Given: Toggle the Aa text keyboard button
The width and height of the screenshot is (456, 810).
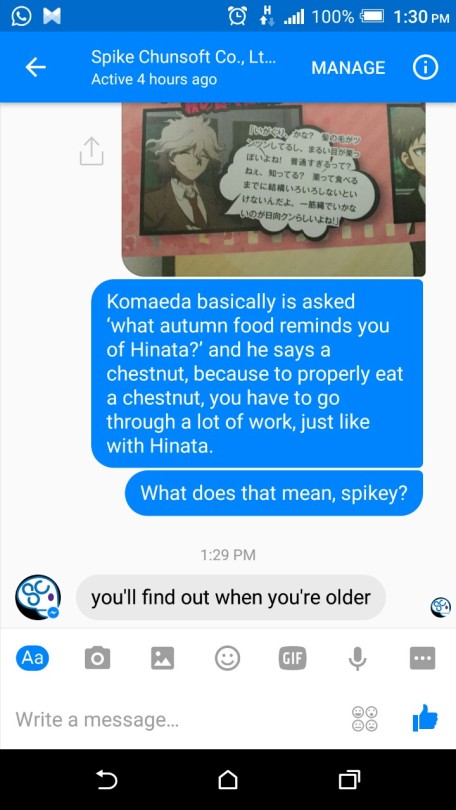Looking at the screenshot, I should point(33,658).
